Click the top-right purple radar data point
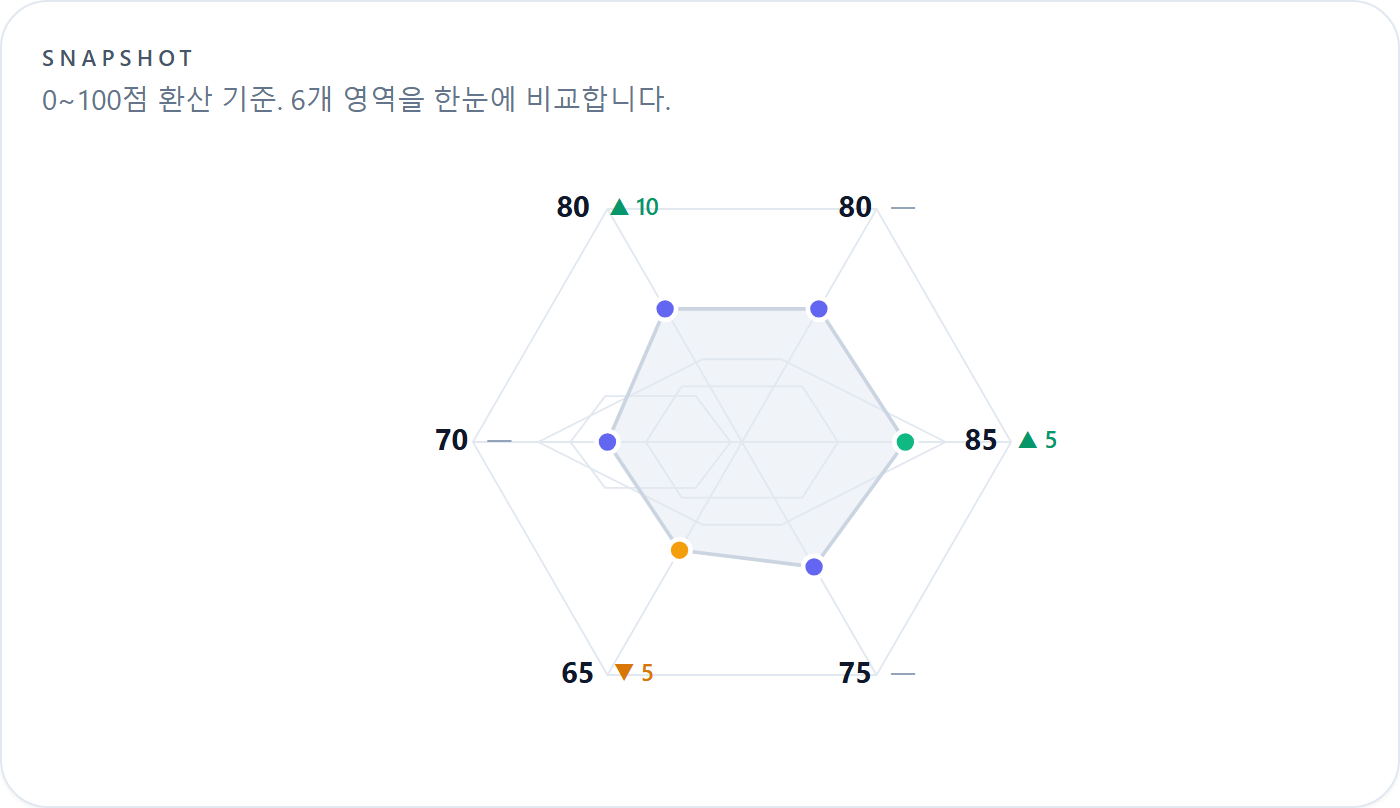This screenshot has height=808, width=1400. (819, 309)
